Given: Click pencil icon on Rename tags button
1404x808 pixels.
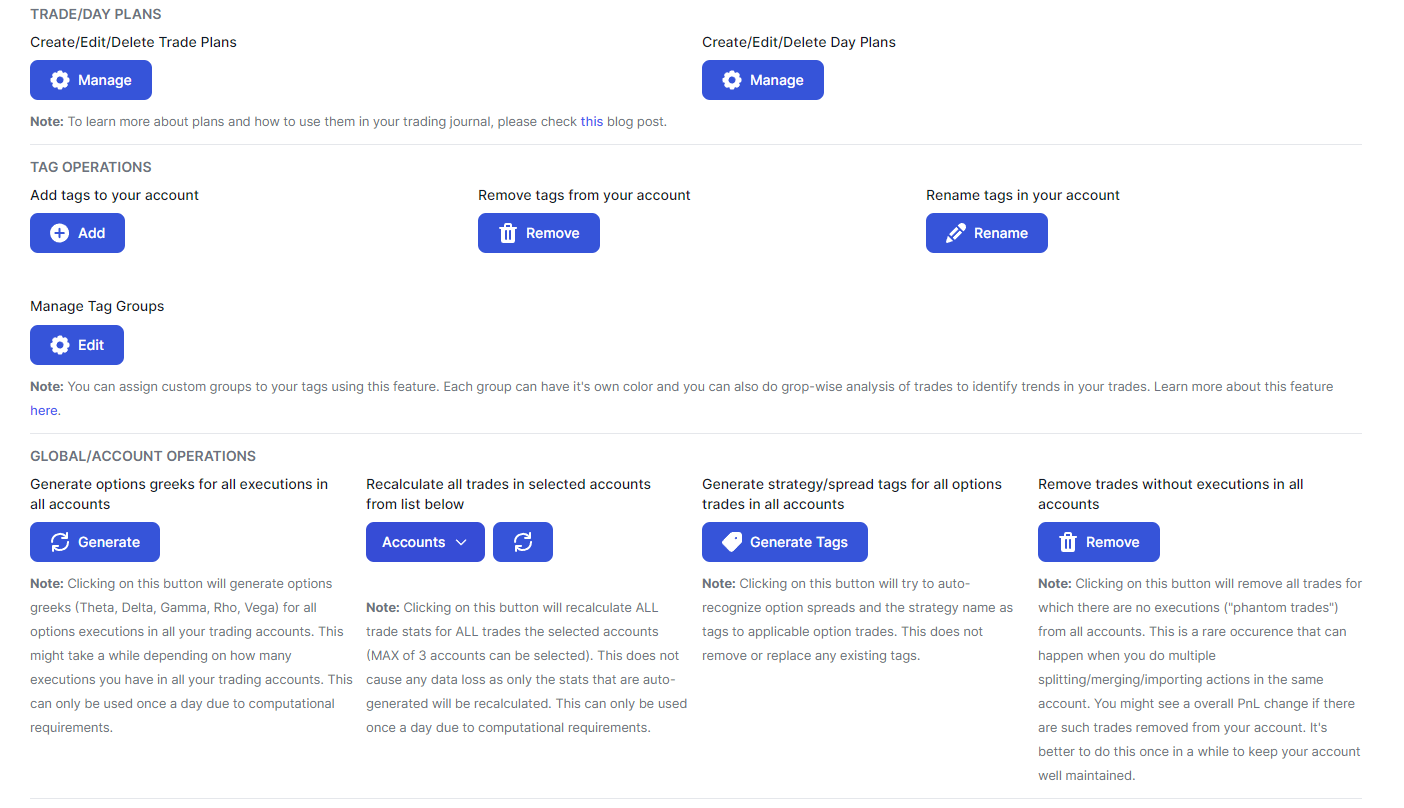Looking at the screenshot, I should (956, 233).
